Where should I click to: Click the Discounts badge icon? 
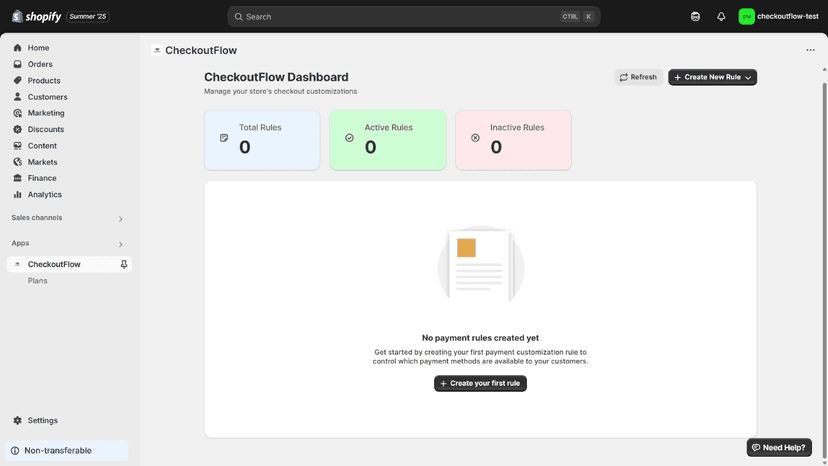(x=17, y=129)
